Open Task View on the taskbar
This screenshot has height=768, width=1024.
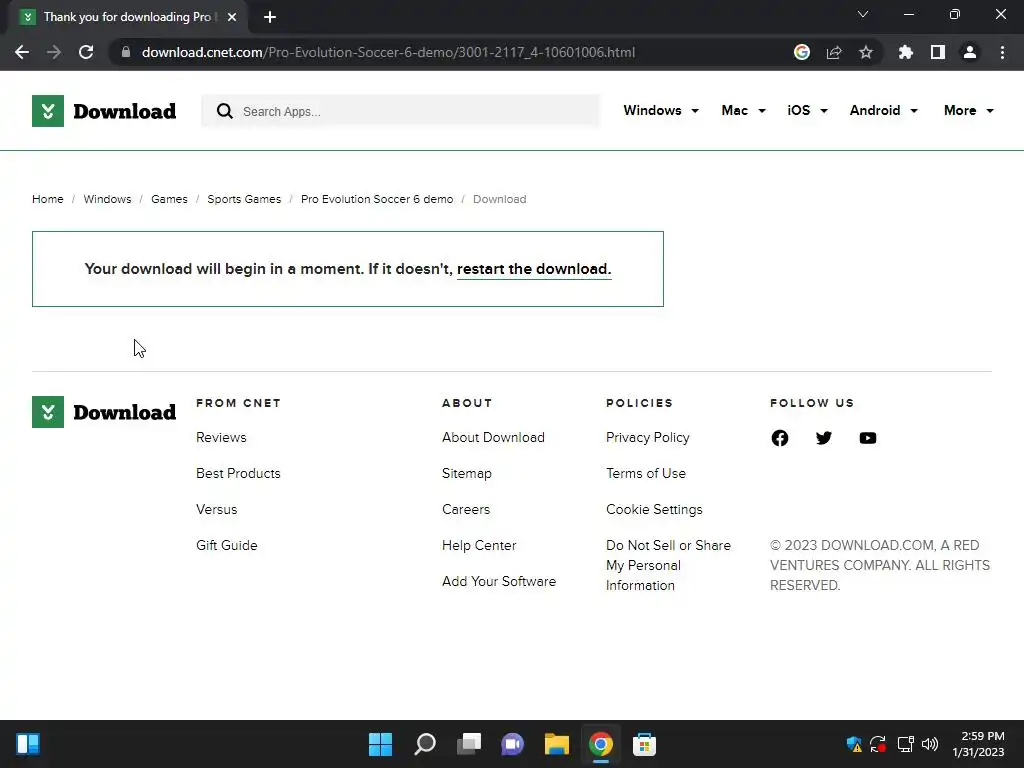pos(469,744)
